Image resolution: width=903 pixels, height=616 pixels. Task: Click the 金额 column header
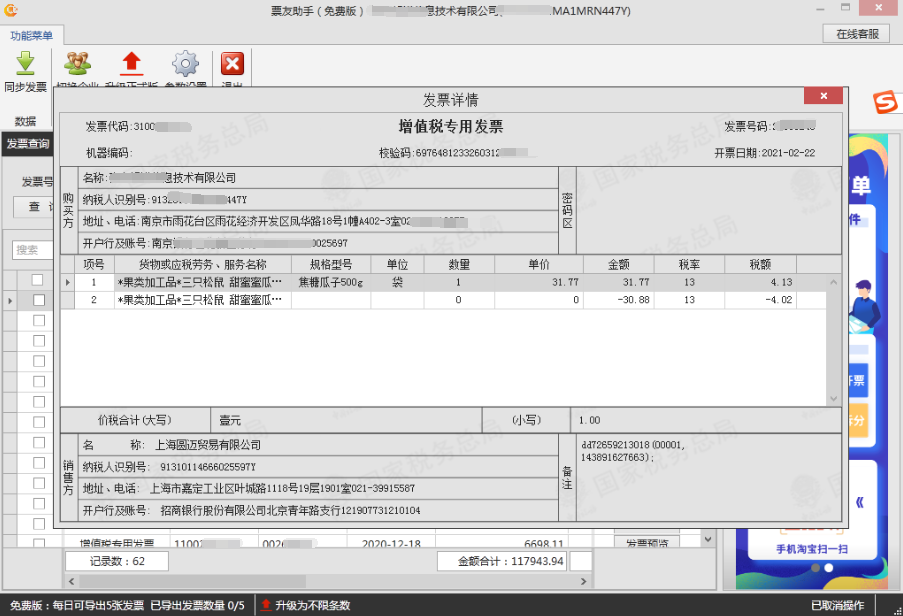click(x=619, y=264)
